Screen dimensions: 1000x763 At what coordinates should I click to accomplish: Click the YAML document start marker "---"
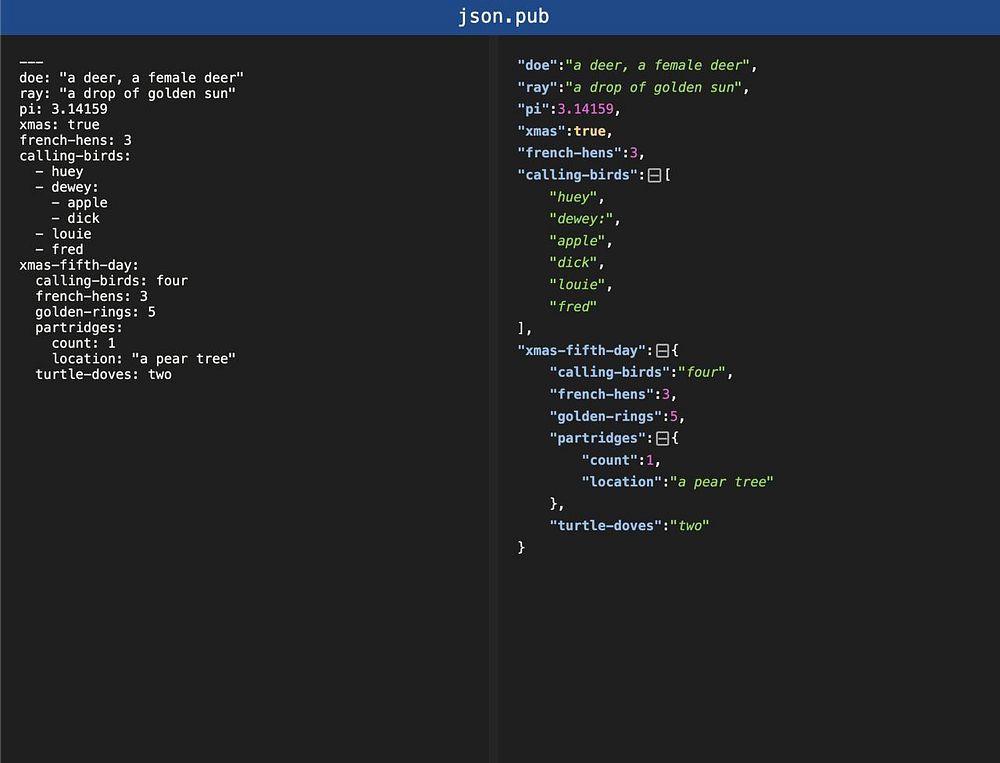[x=31, y=63]
